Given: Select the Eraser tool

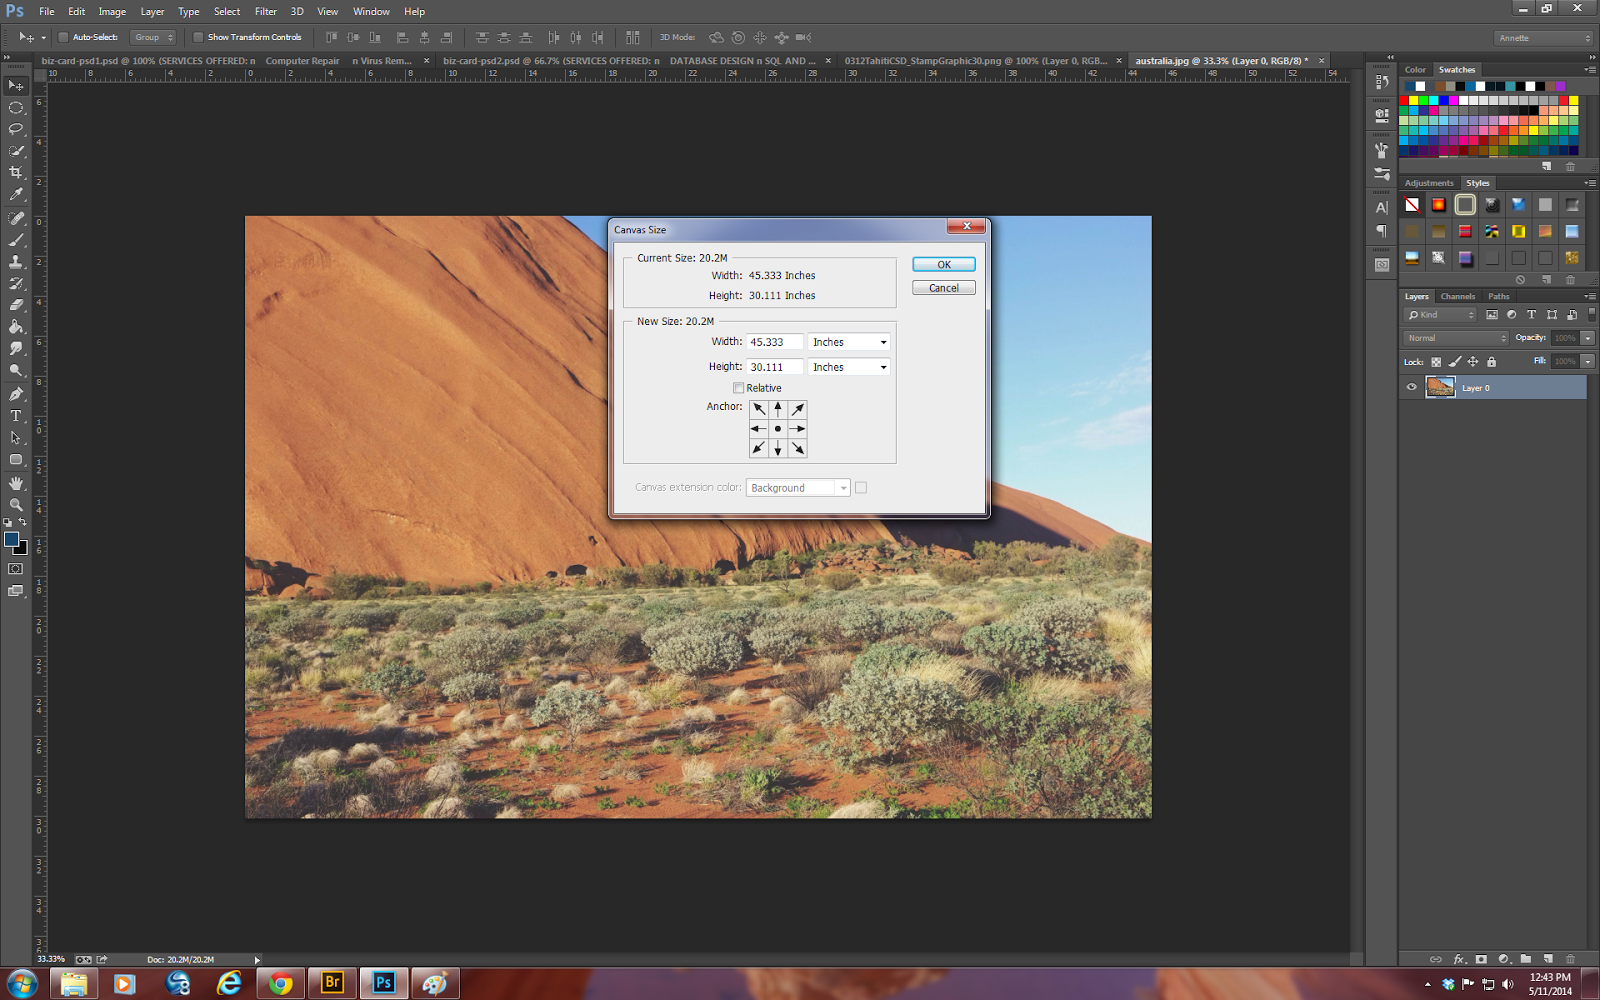Looking at the screenshot, I should point(16,305).
